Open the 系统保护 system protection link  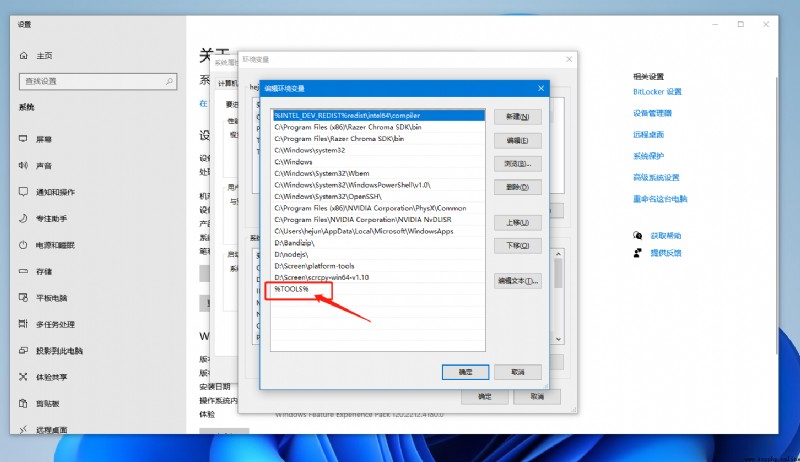(648, 156)
